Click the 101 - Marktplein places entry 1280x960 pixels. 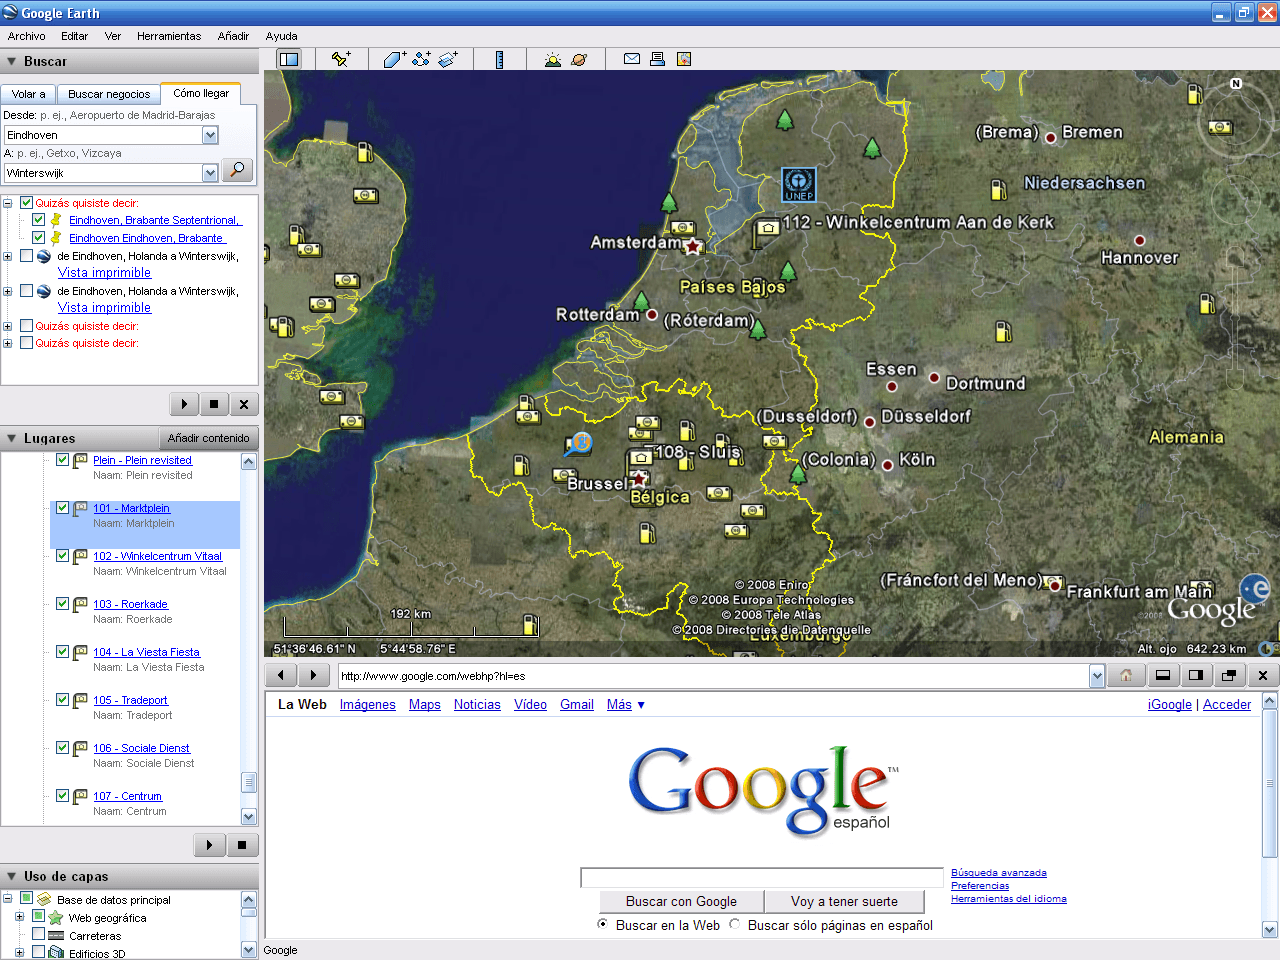[x=131, y=508]
